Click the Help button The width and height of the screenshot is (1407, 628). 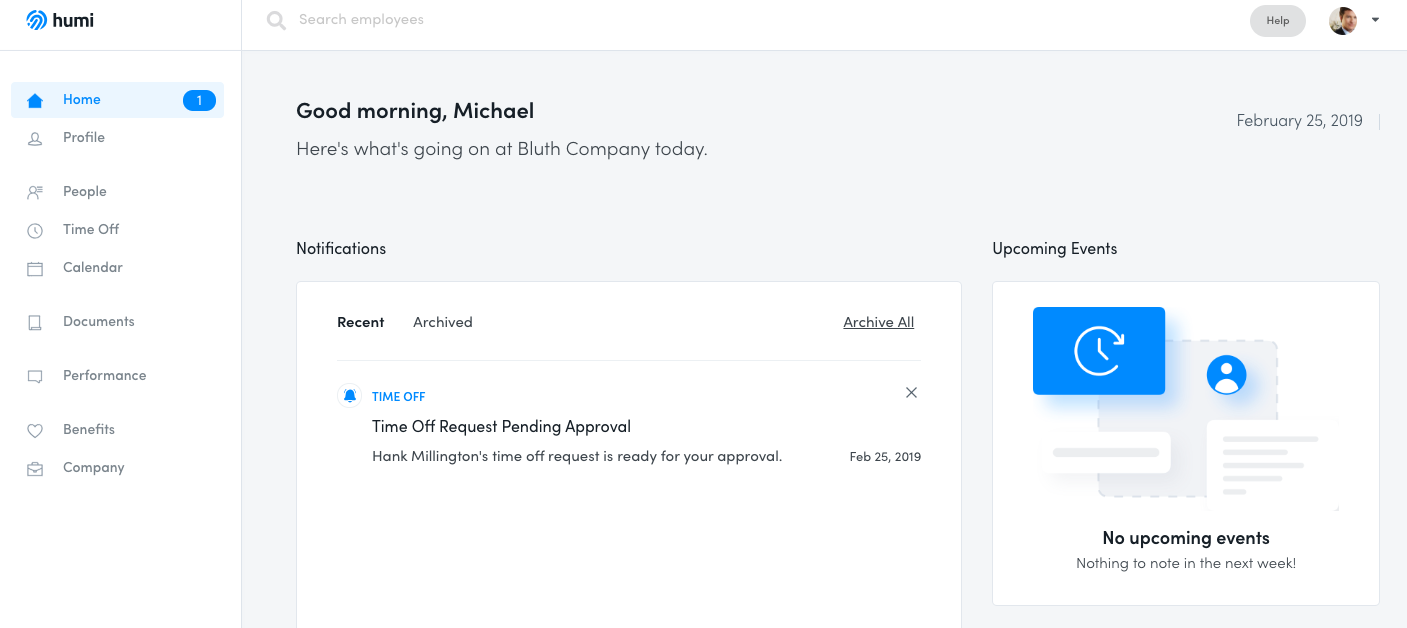1278,20
